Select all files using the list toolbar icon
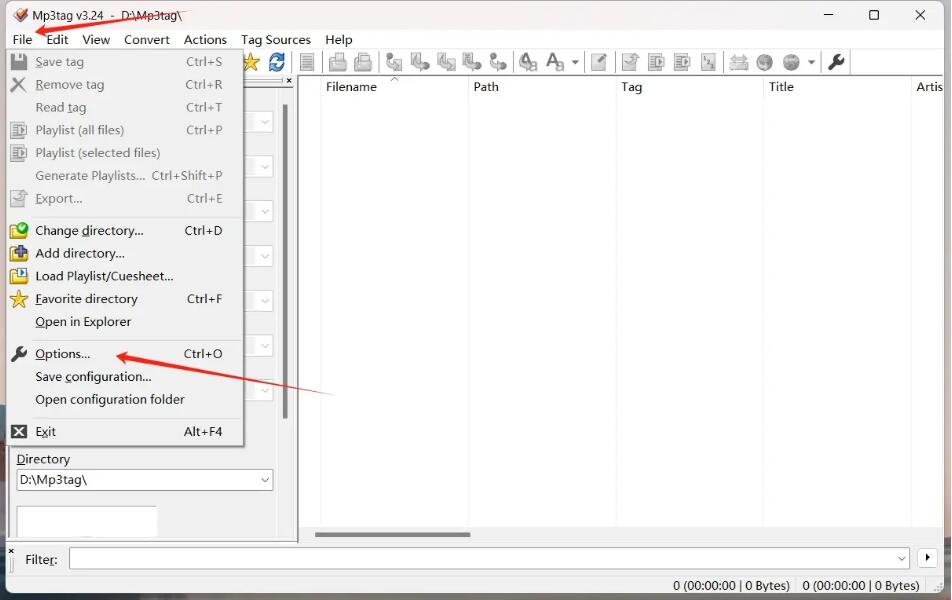The height and width of the screenshot is (600, 952). point(307,62)
